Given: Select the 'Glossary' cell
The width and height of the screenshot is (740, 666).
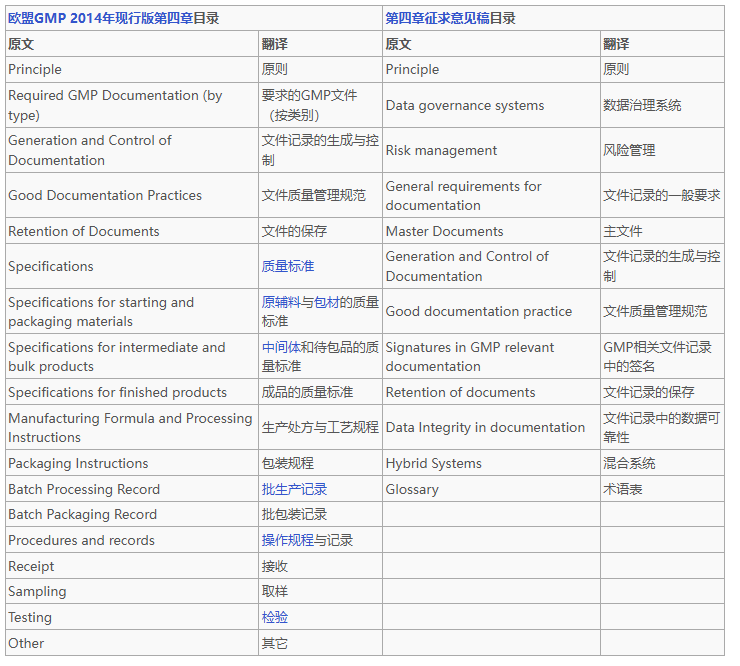Looking at the screenshot, I should pos(491,489).
